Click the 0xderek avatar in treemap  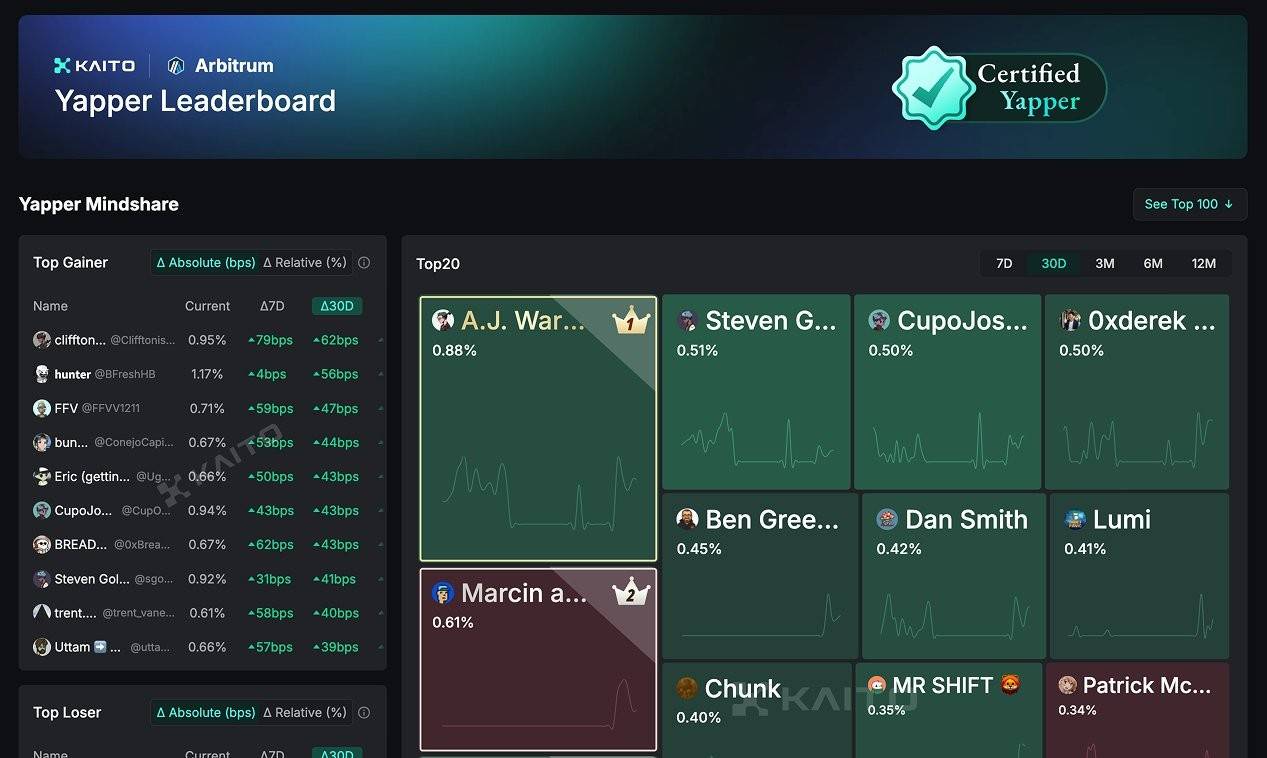(1070, 320)
